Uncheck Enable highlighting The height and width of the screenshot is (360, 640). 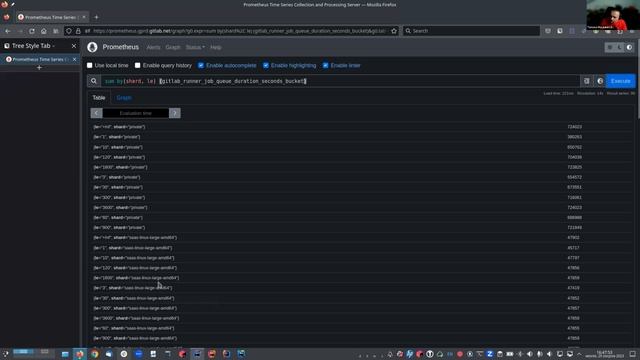click(266, 65)
